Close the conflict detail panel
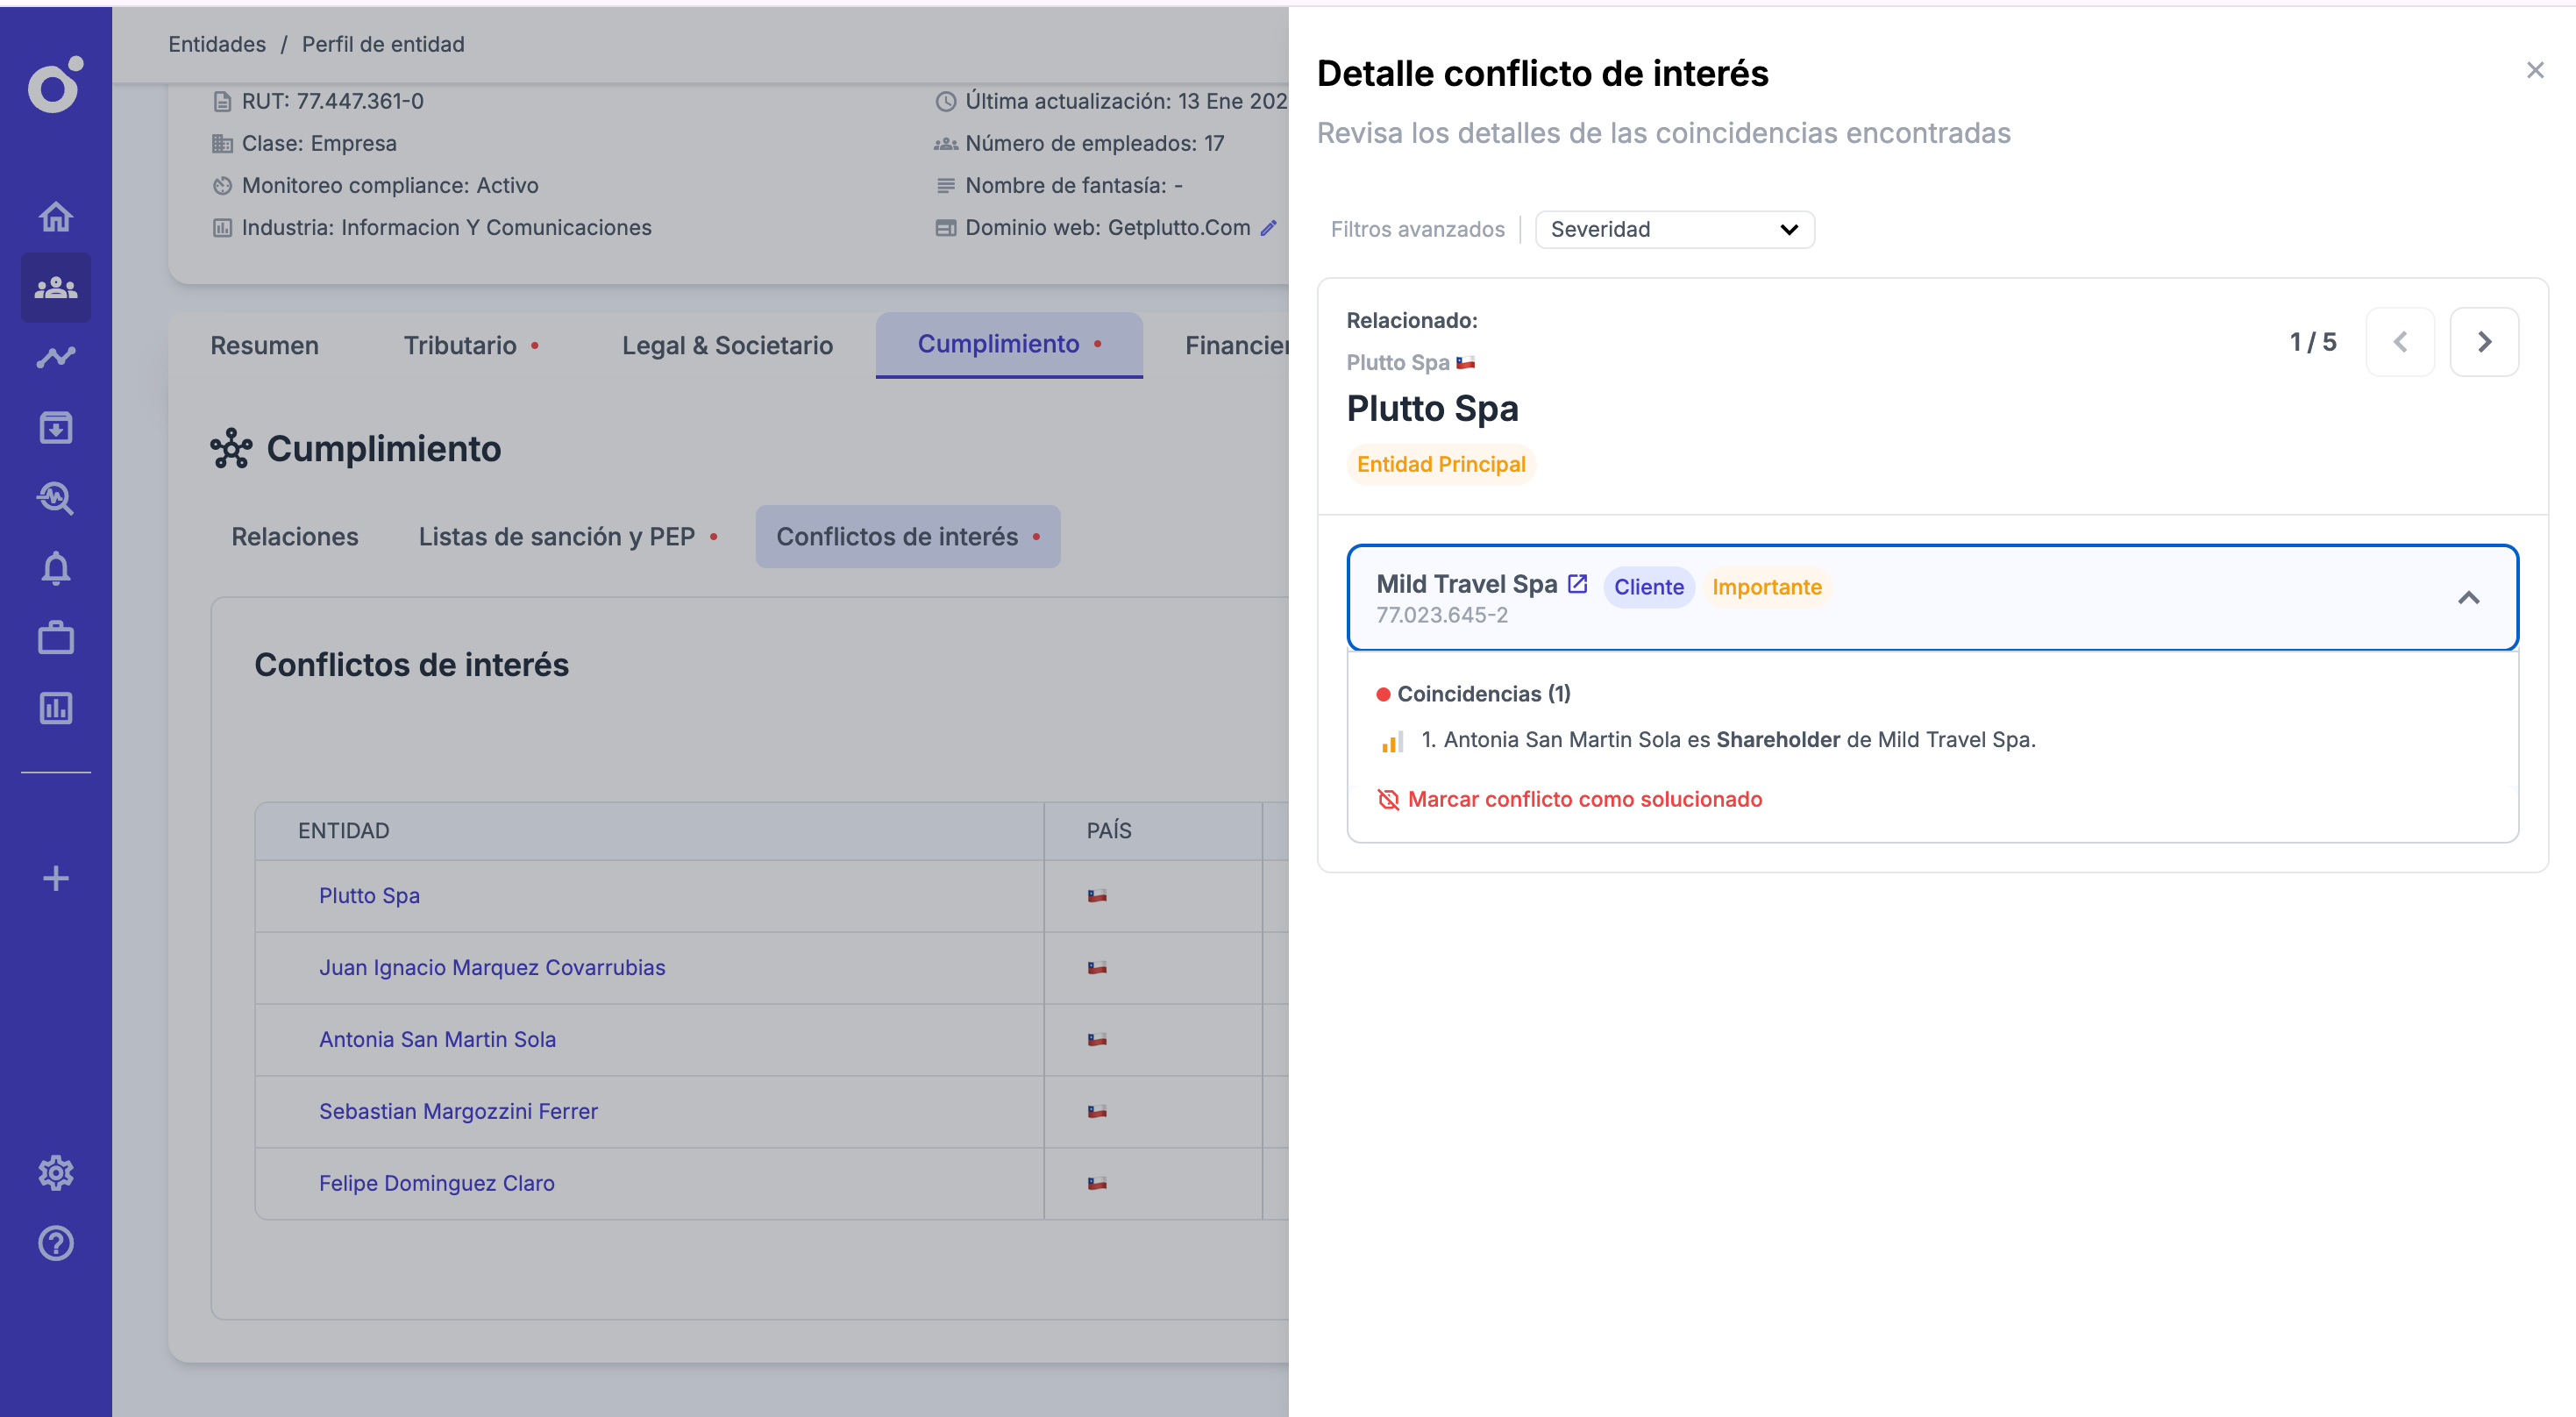2576x1417 pixels. click(x=2534, y=70)
